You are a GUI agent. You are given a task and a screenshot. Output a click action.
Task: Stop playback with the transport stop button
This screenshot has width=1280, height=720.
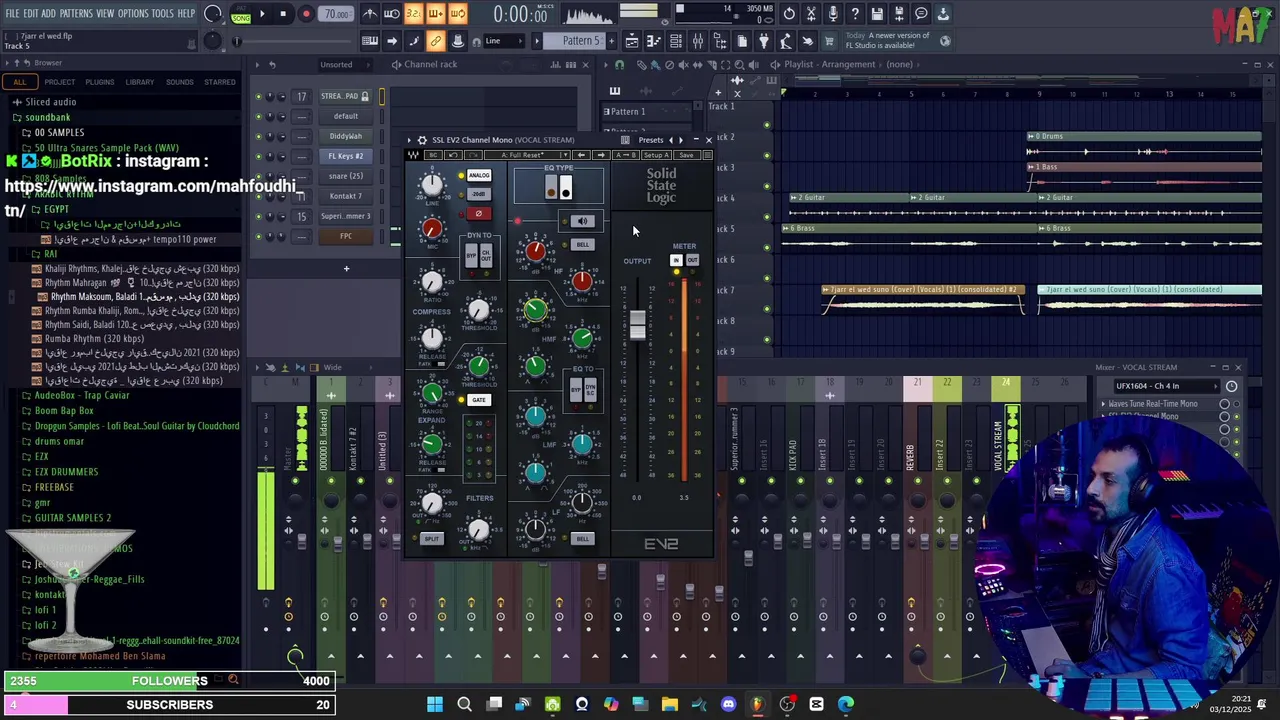coord(284,14)
